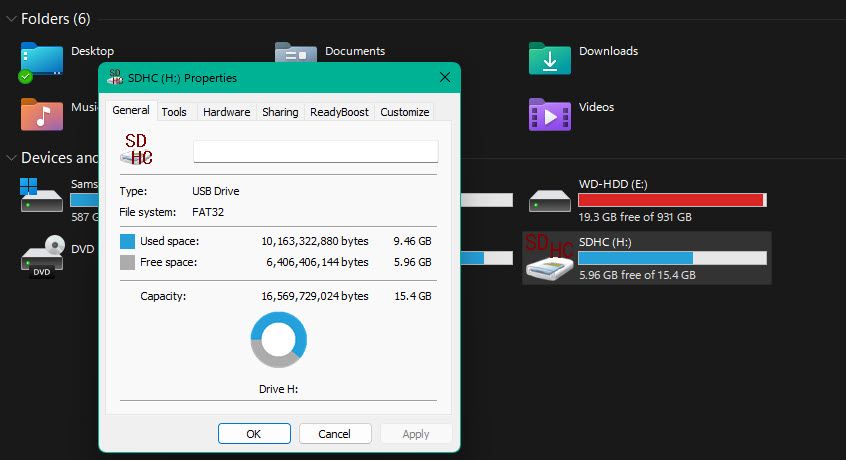
Task: Click the '6,406,406,144 bytes' free value
Action: 317,262
